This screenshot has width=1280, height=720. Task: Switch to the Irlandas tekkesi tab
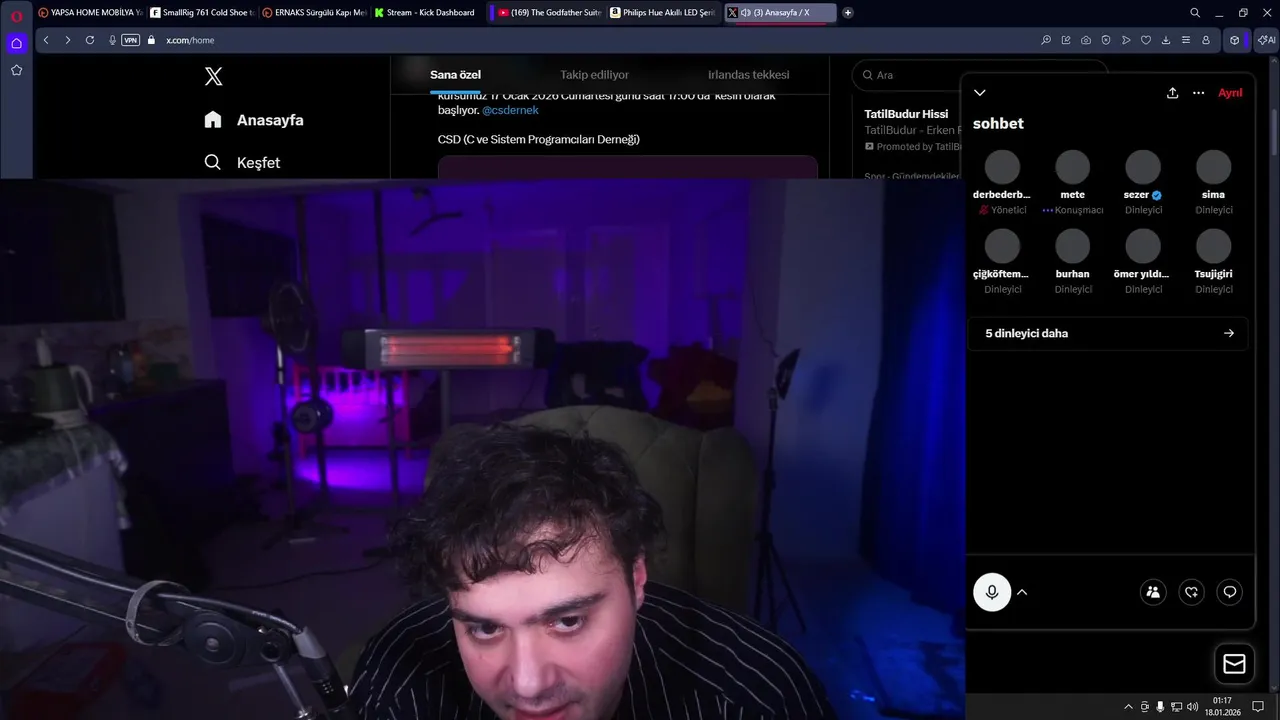pyautogui.click(x=748, y=75)
